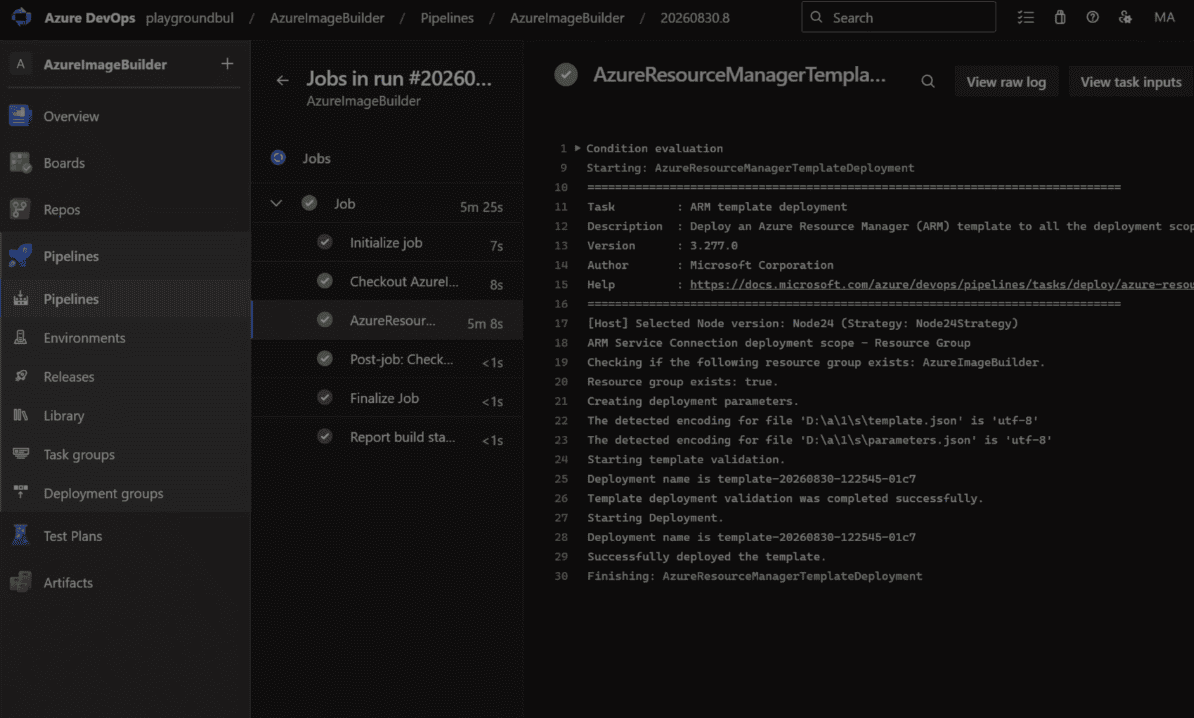Click log line 'Resource group exists: true.'

pos(682,381)
